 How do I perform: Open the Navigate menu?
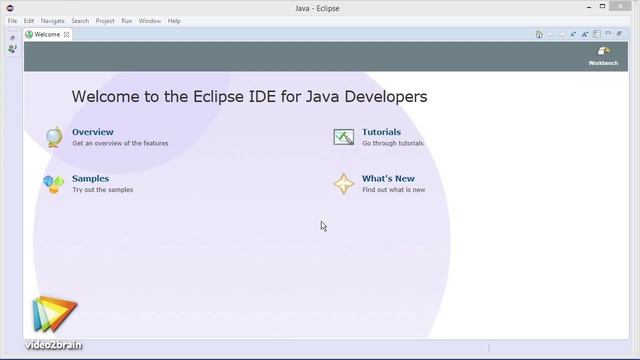tap(53, 21)
